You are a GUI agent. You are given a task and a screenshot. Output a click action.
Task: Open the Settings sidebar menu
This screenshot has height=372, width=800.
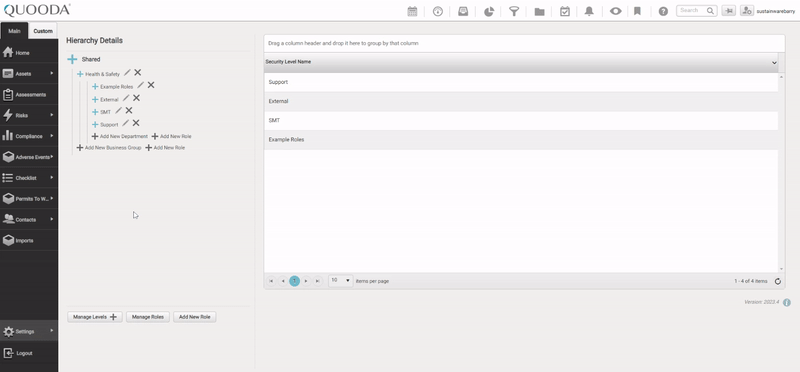[x=29, y=332]
